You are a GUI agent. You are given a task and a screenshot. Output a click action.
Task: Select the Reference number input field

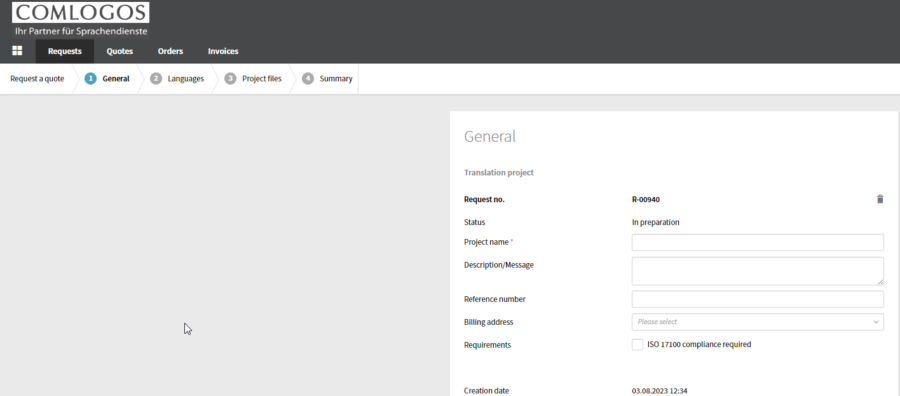758,299
